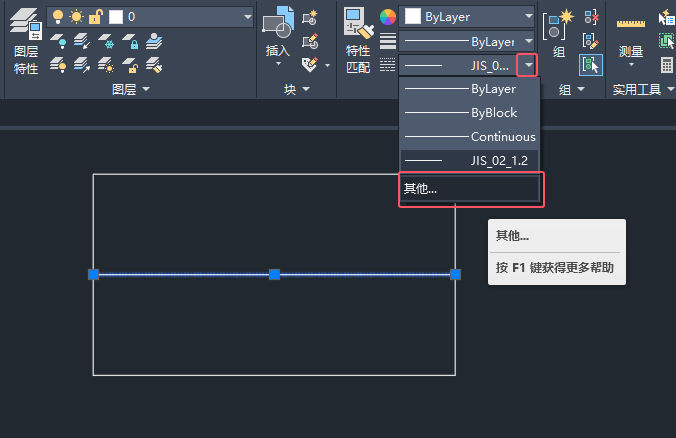Viewport: 676px width, 438px height.
Task: Select the Match Properties (特性匹配) tool
Action: 358,22
